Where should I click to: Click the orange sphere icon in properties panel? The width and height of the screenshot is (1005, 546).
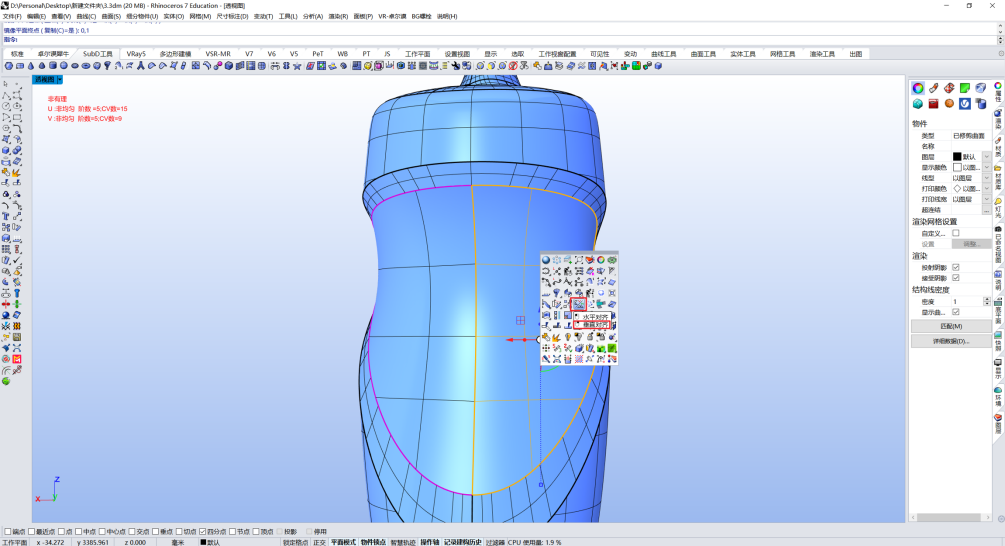click(949, 104)
